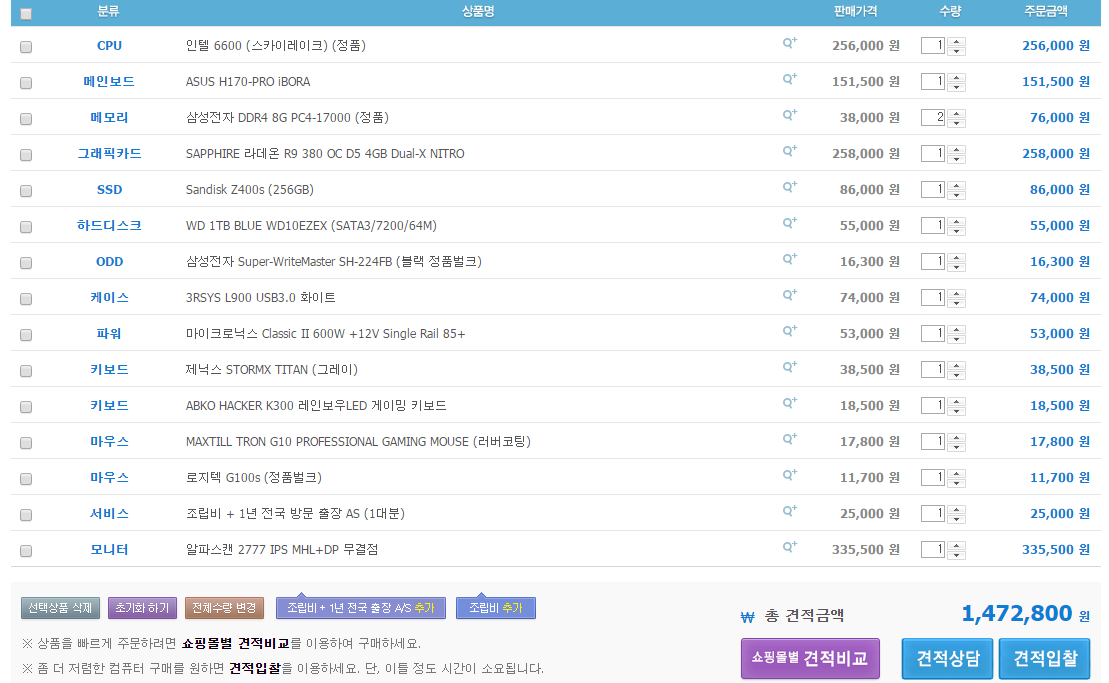Click the 하드디스크 category link
The width and height of the screenshot is (1109, 683).
tap(109, 226)
